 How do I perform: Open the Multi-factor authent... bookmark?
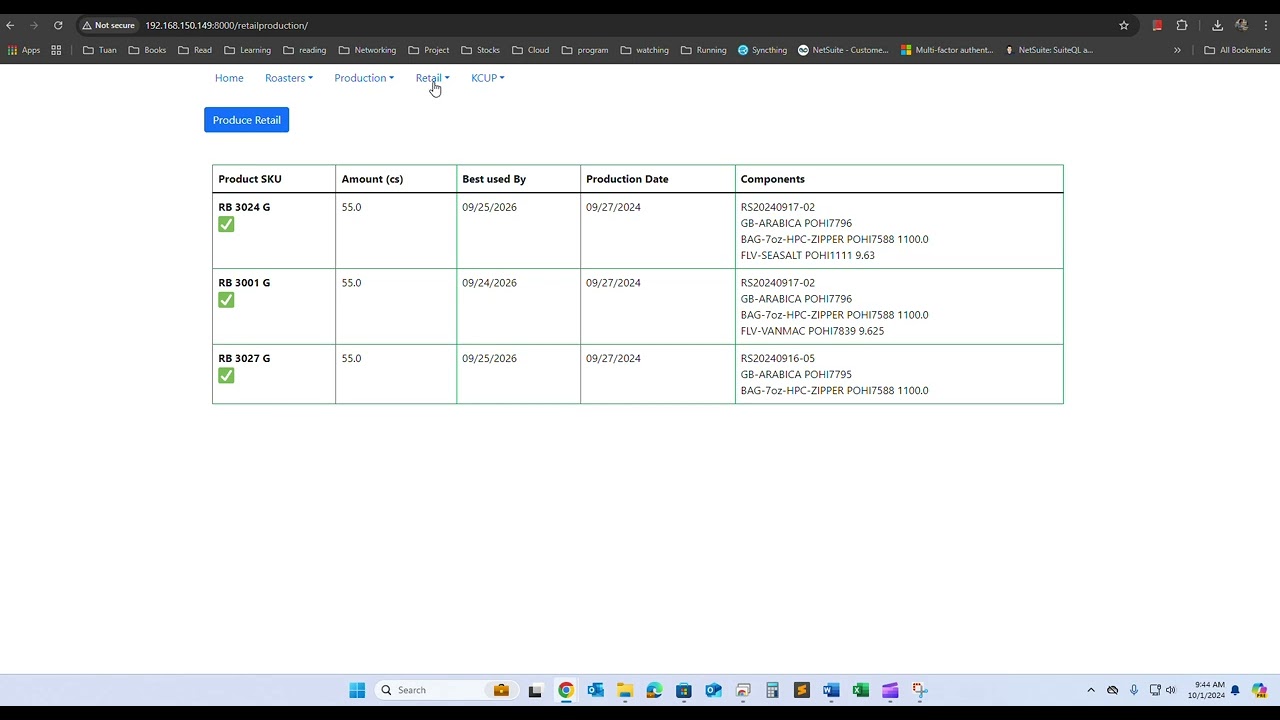click(947, 50)
